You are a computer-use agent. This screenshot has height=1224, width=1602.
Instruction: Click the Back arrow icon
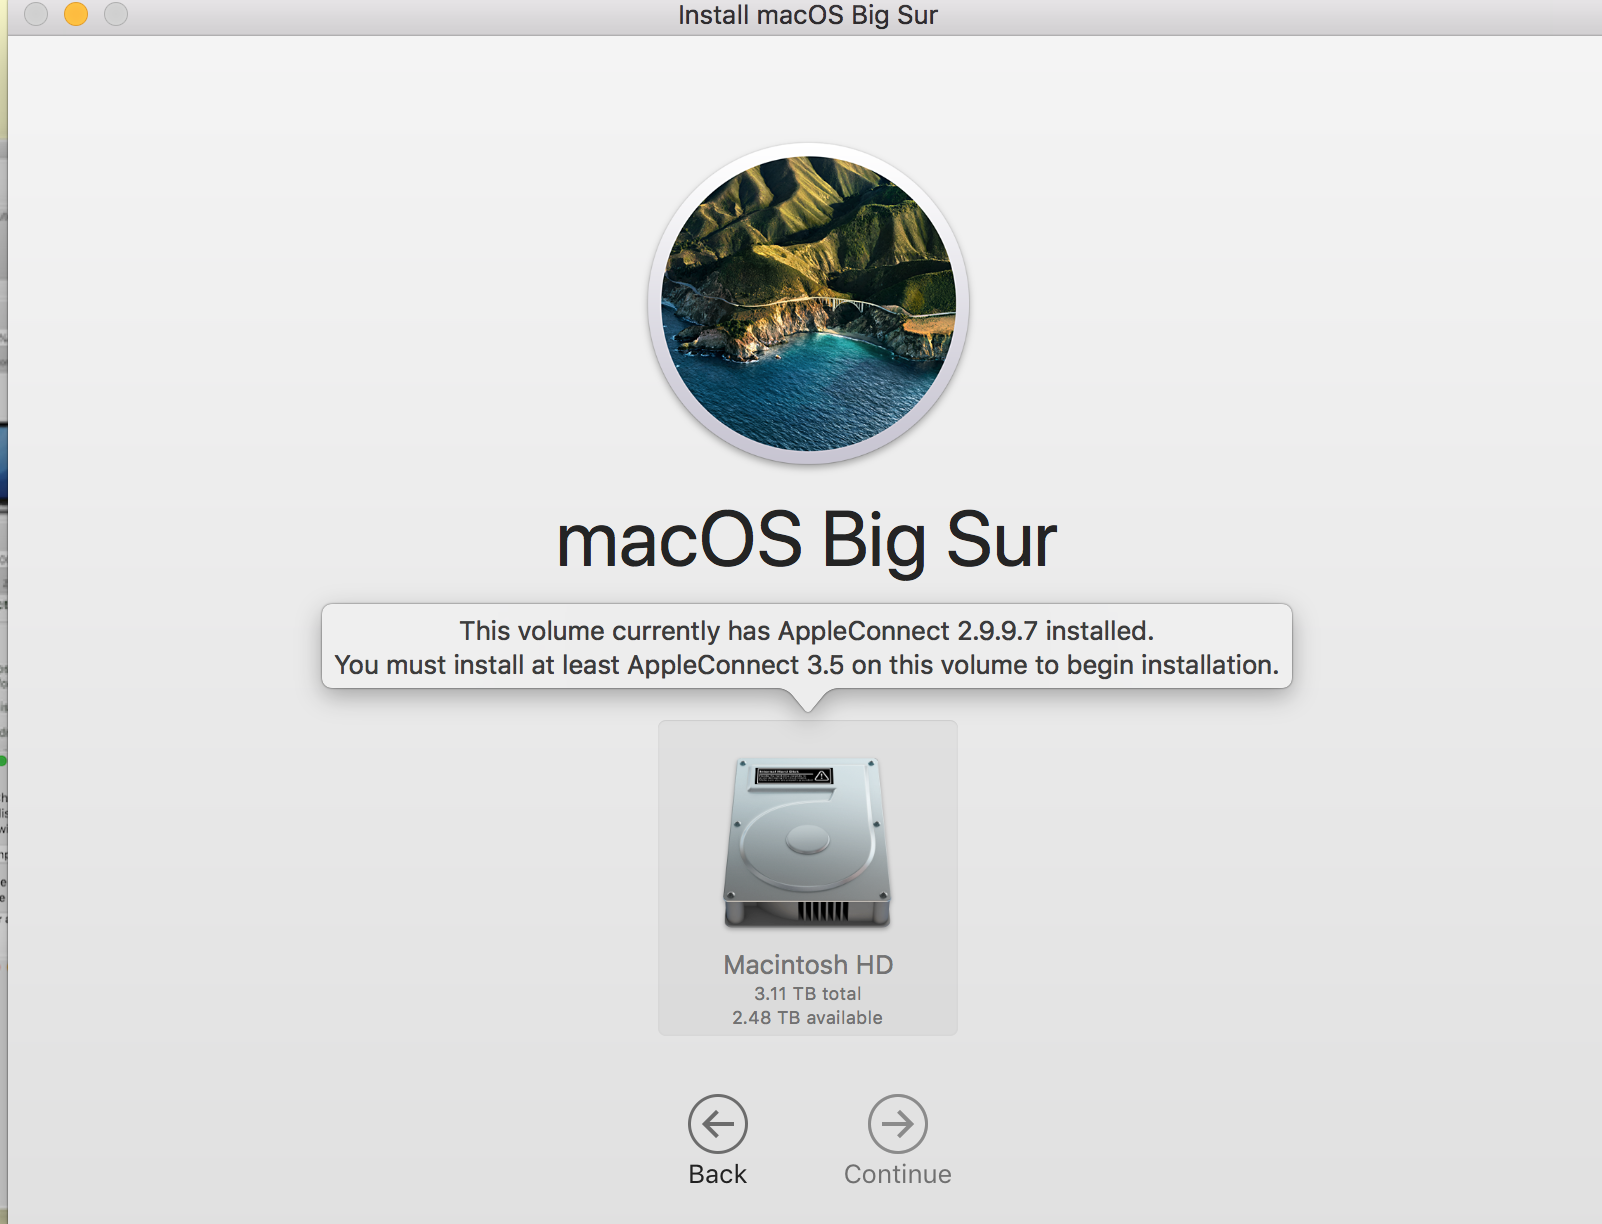[718, 1124]
